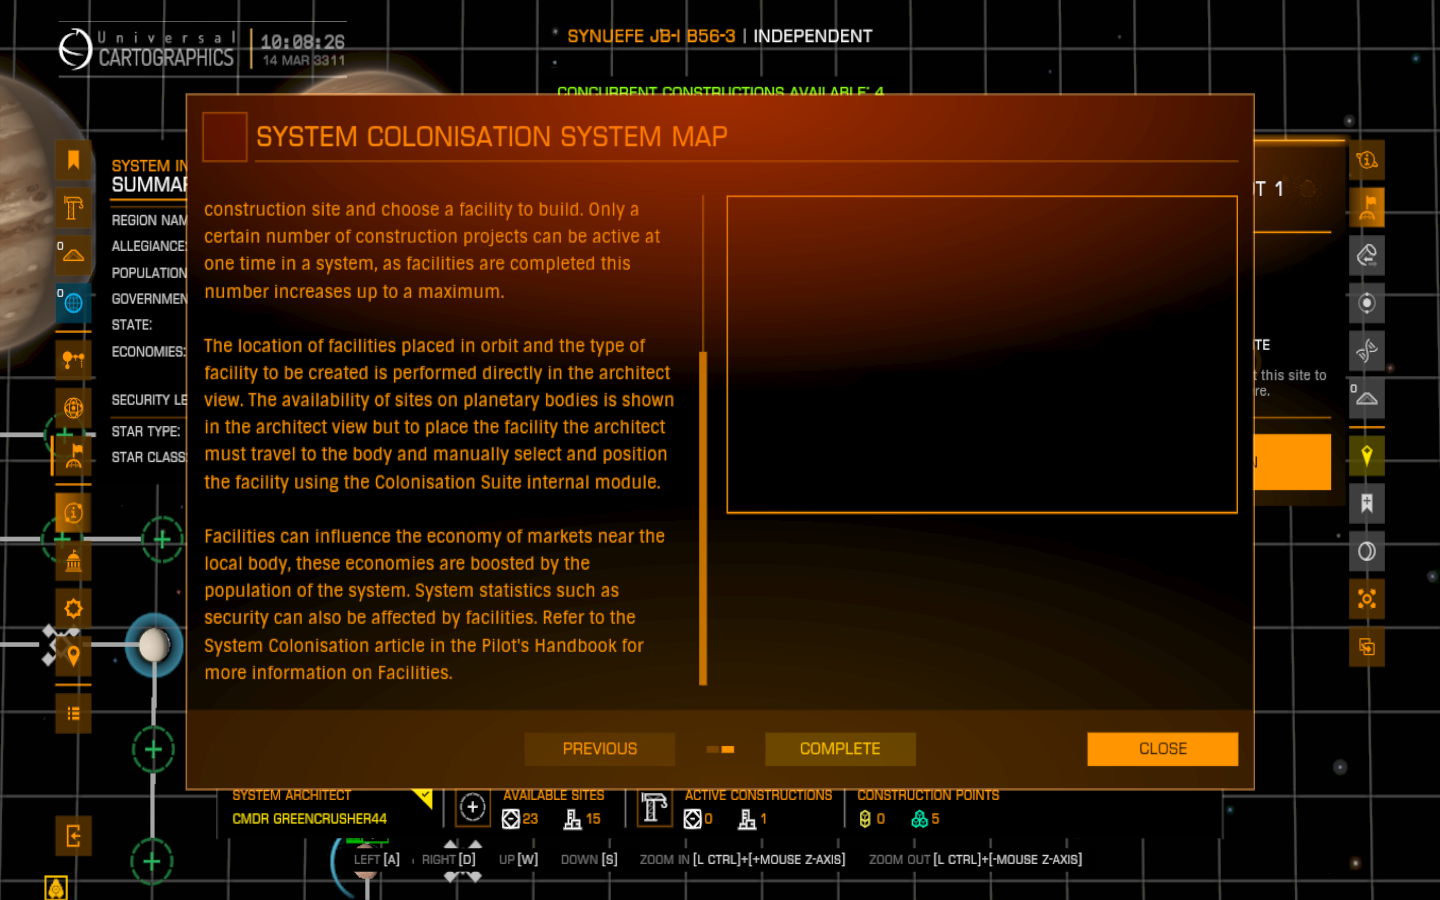
Task: Click the orange action button behind the dialog
Action: pos(1292,462)
